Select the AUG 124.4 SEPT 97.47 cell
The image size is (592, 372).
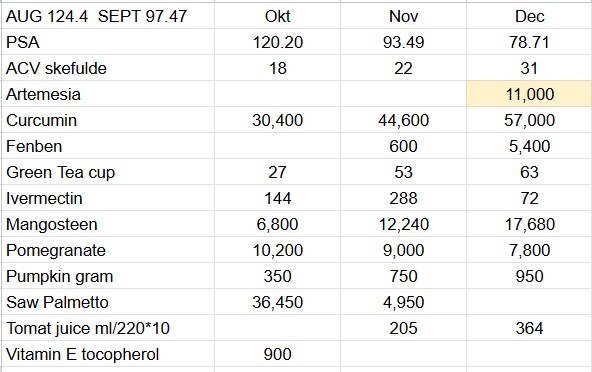click(108, 16)
